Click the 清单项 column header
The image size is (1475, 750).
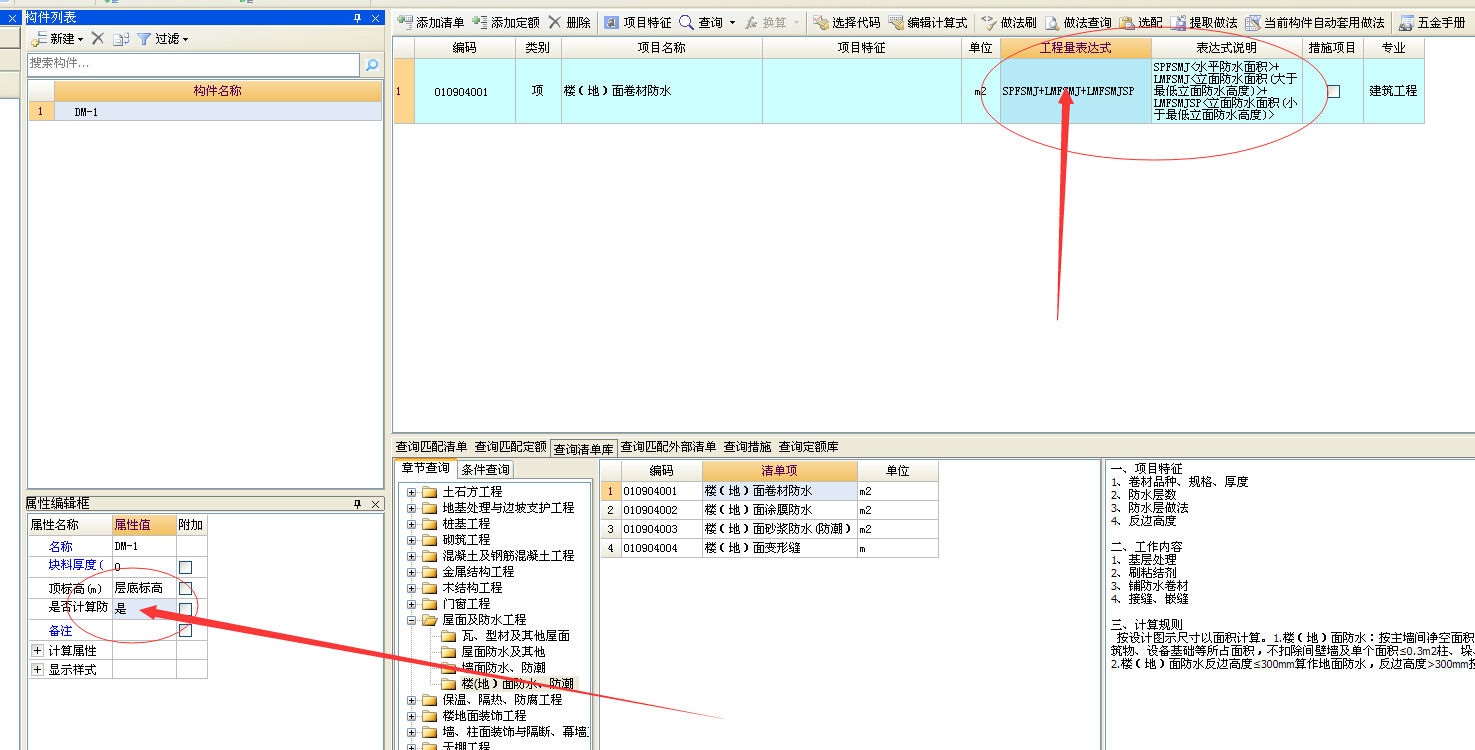[x=780, y=471]
